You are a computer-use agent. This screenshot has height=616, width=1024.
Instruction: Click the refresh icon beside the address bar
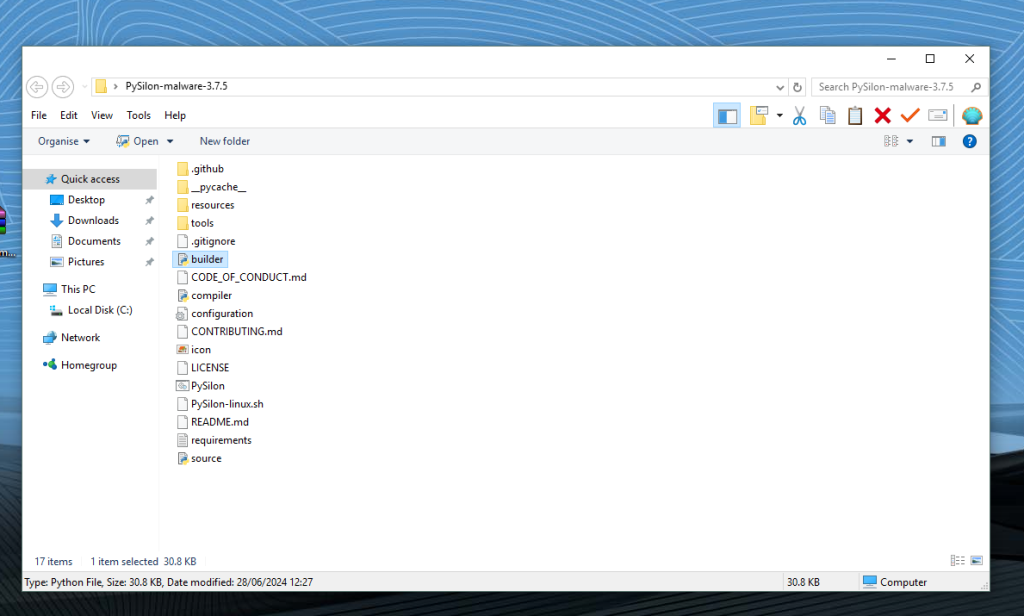(x=797, y=86)
